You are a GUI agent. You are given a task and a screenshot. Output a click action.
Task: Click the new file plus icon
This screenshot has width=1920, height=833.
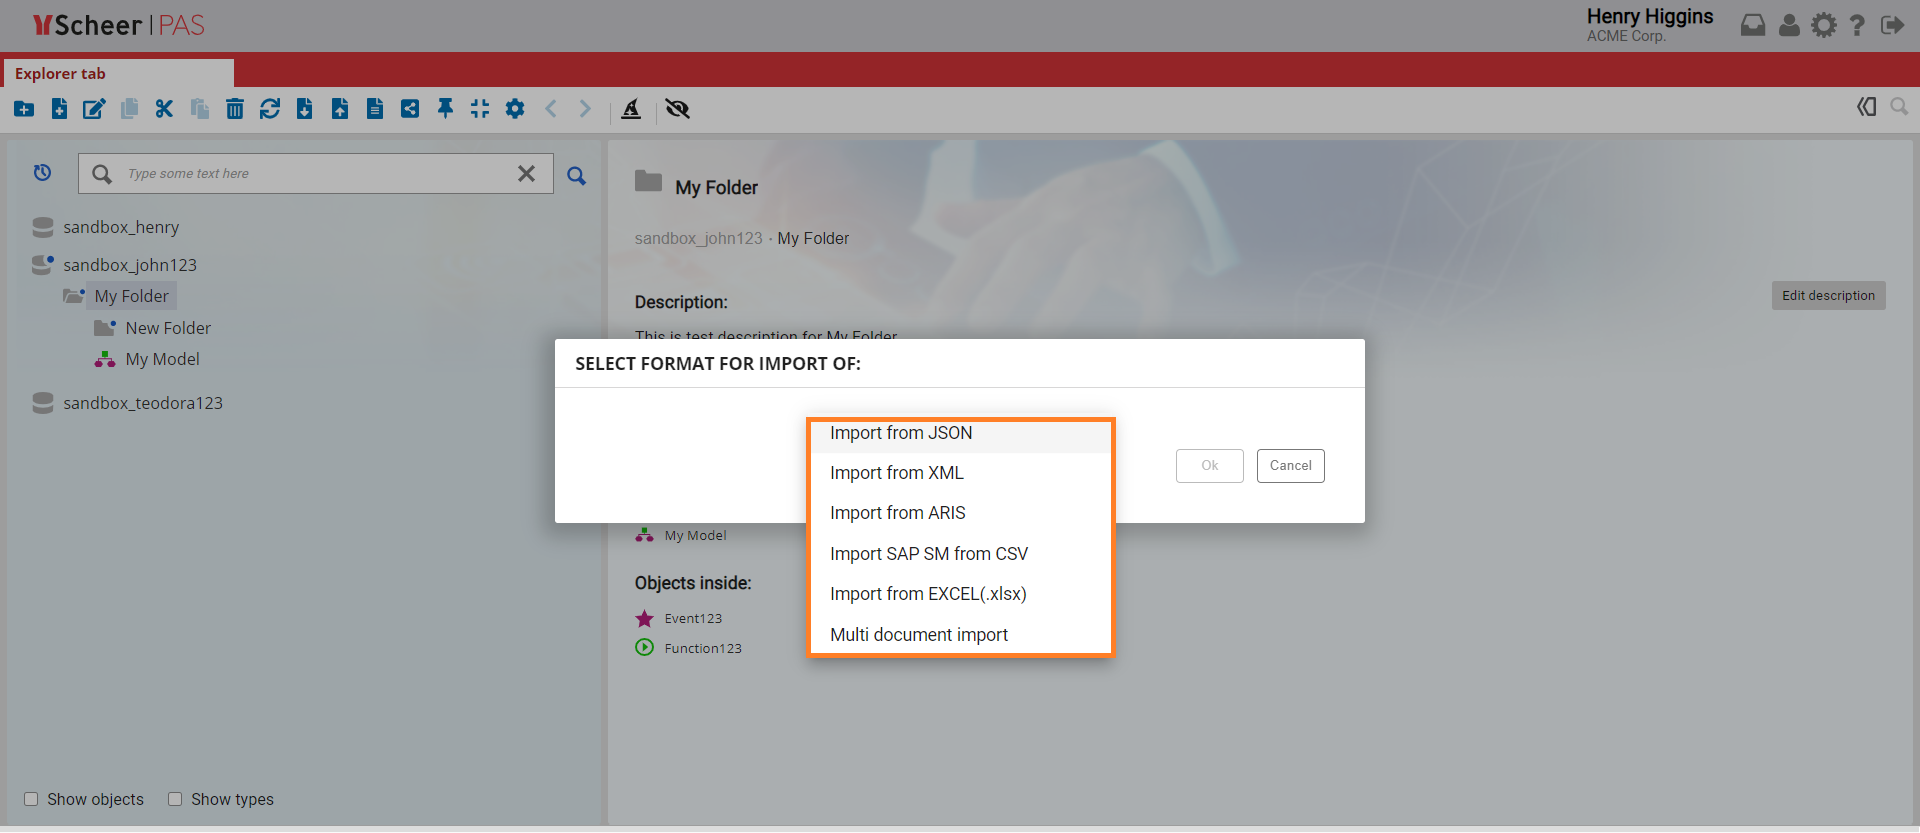(x=60, y=109)
